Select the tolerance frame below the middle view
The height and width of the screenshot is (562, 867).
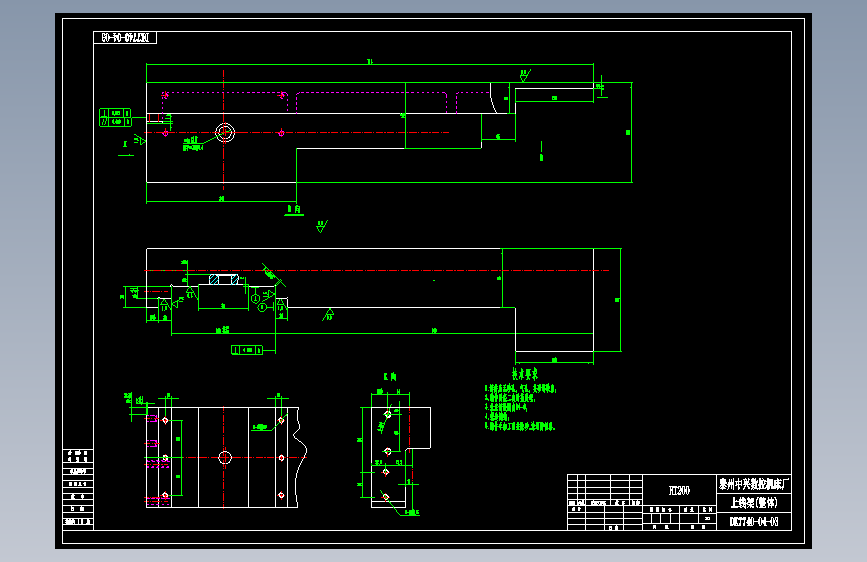coord(247,350)
